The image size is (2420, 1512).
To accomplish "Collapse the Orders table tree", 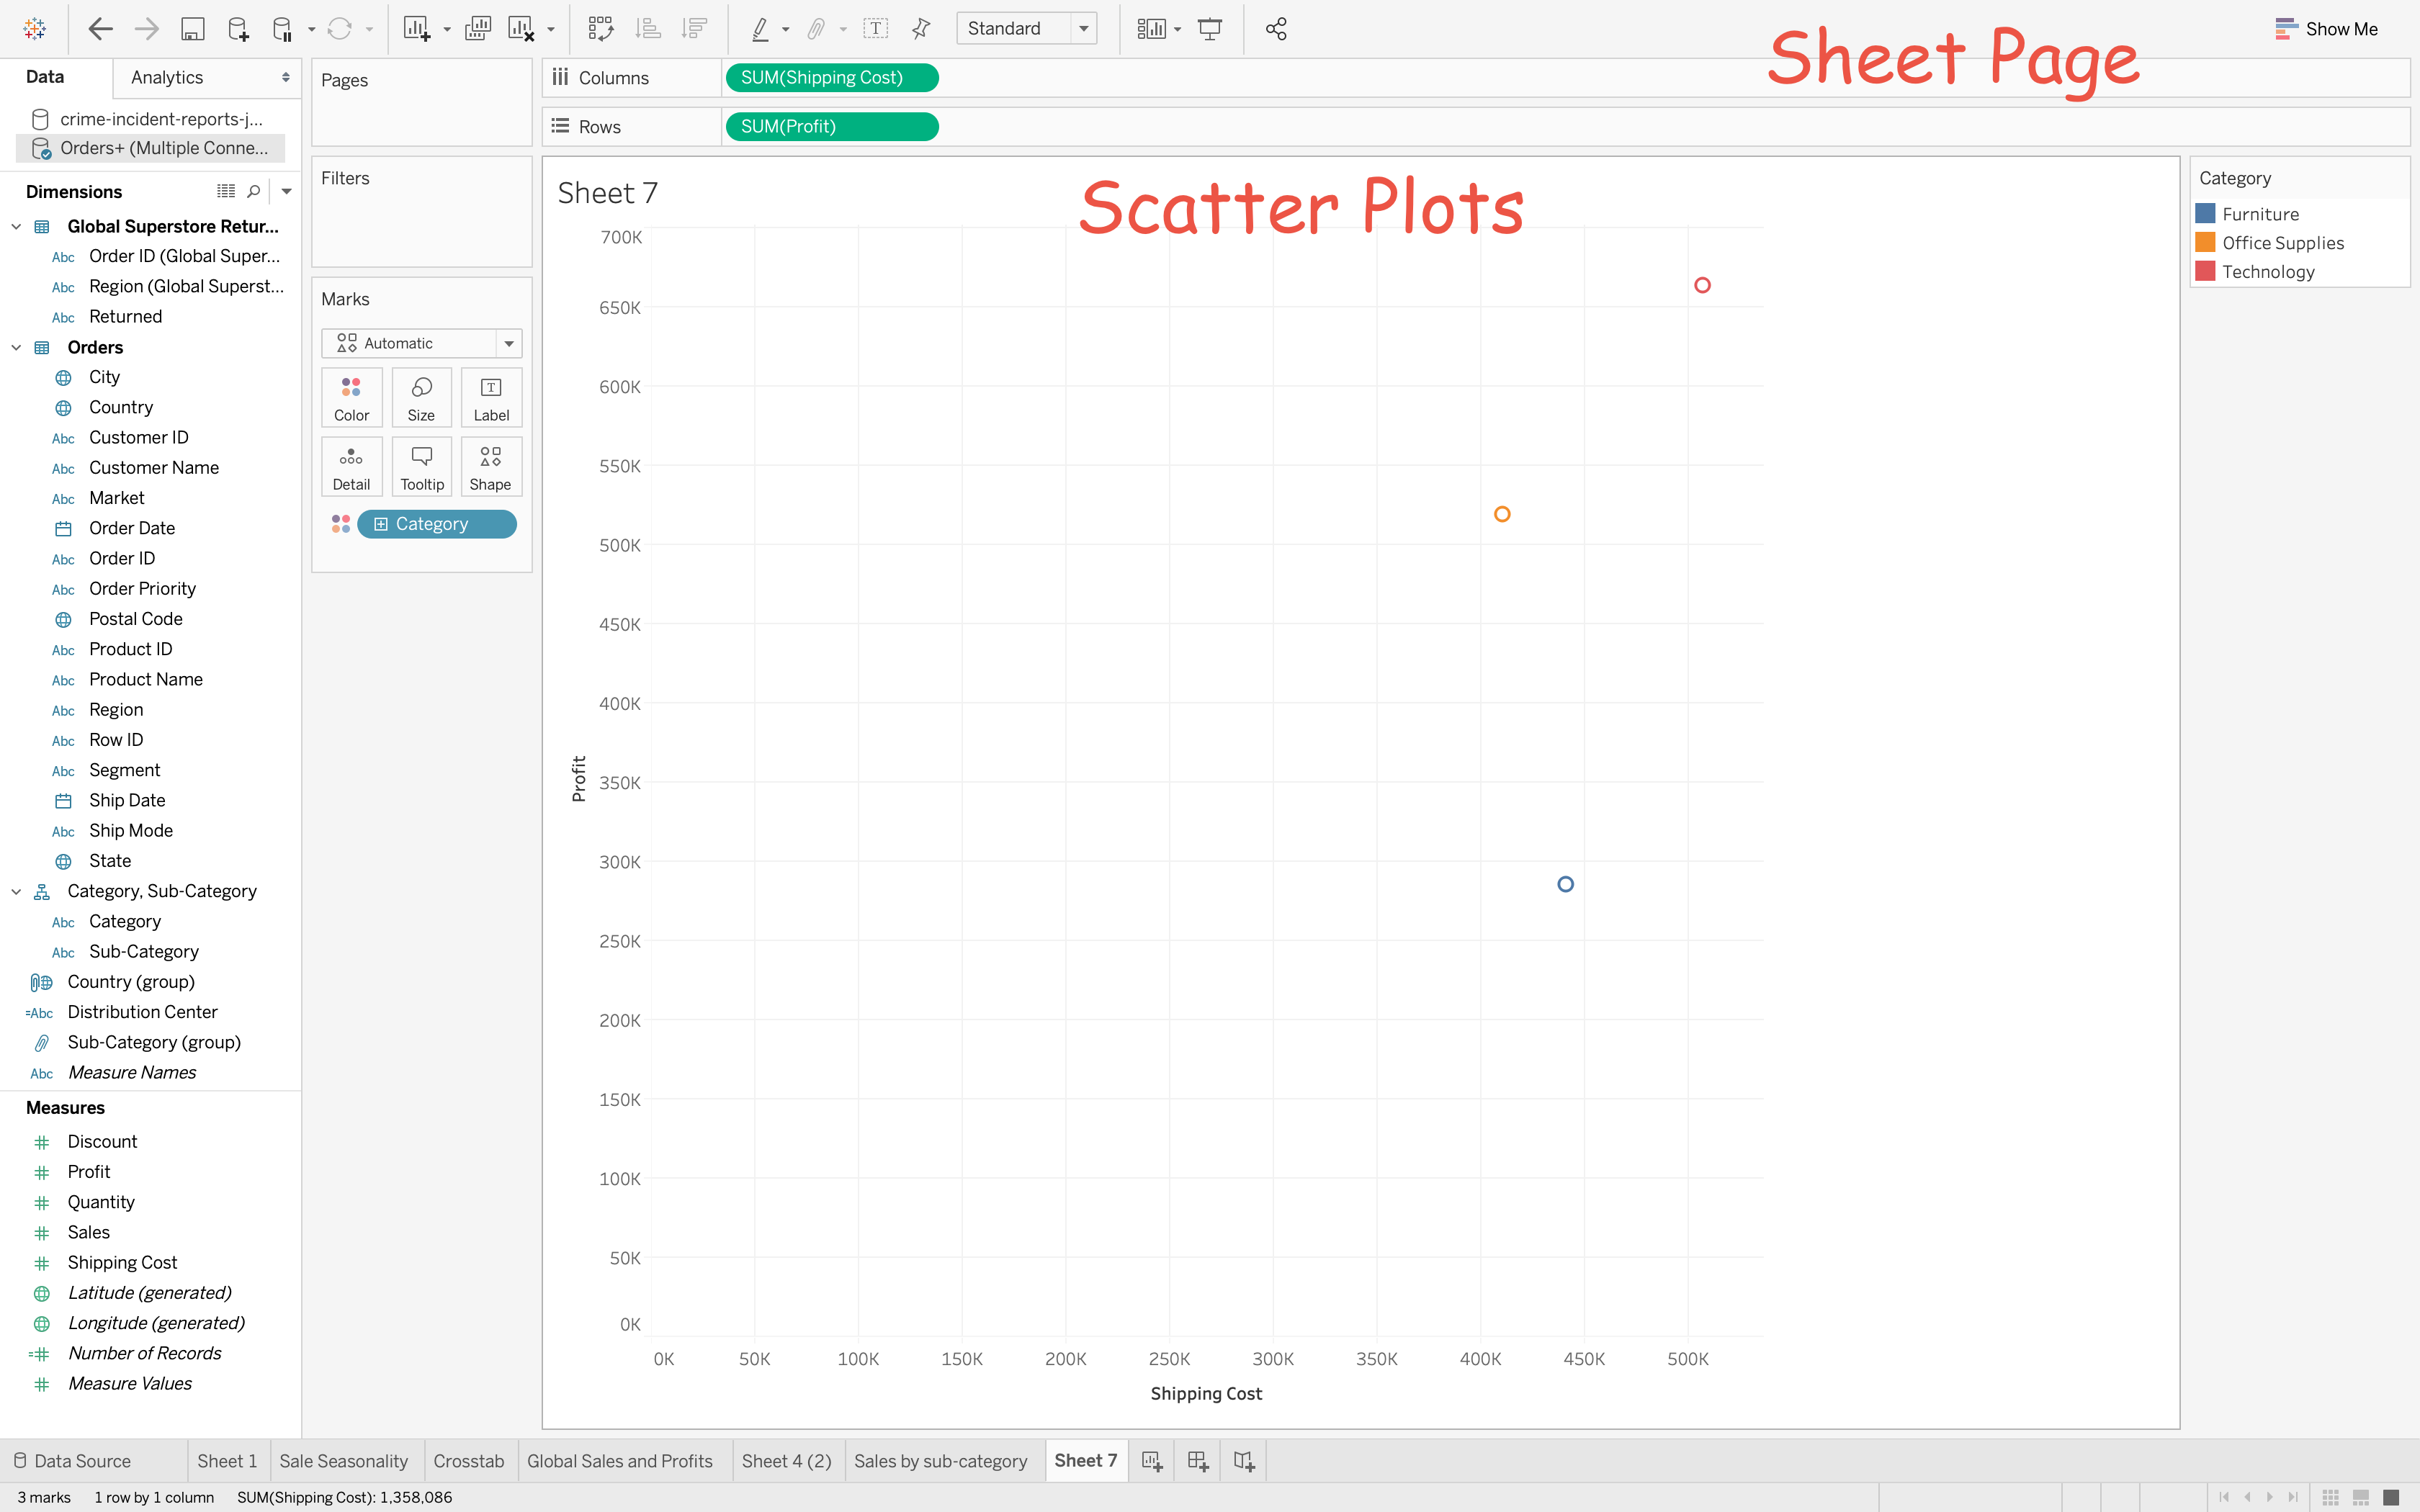I will pos(16,347).
